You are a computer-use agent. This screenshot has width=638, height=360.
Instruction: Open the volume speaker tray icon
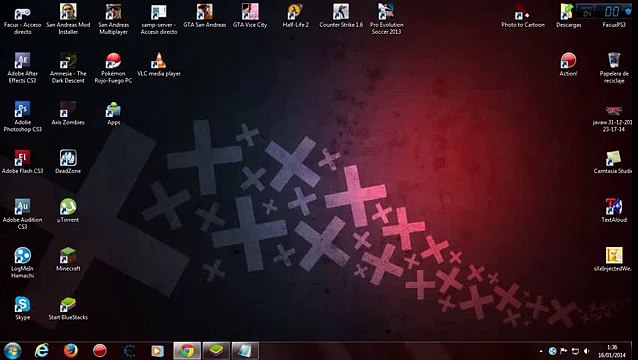click(x=586, y=351)
